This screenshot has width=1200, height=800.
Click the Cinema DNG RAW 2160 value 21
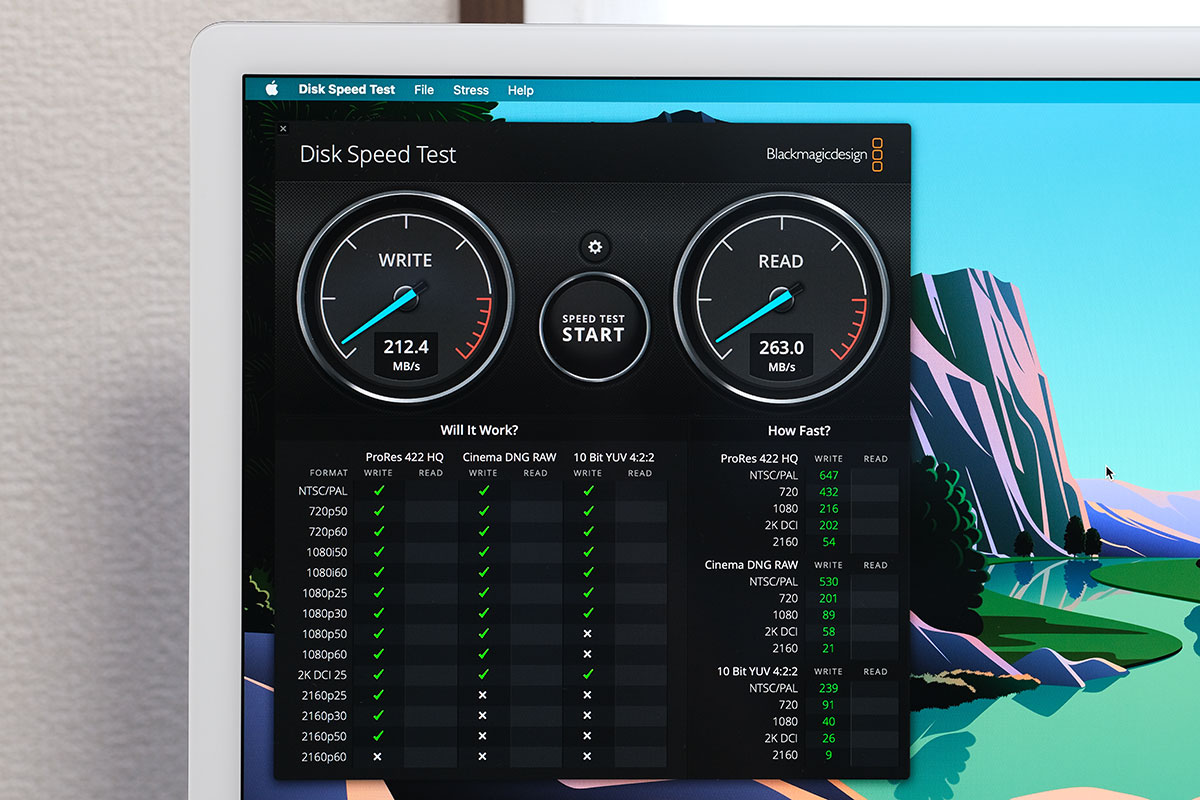coord(828,648)
